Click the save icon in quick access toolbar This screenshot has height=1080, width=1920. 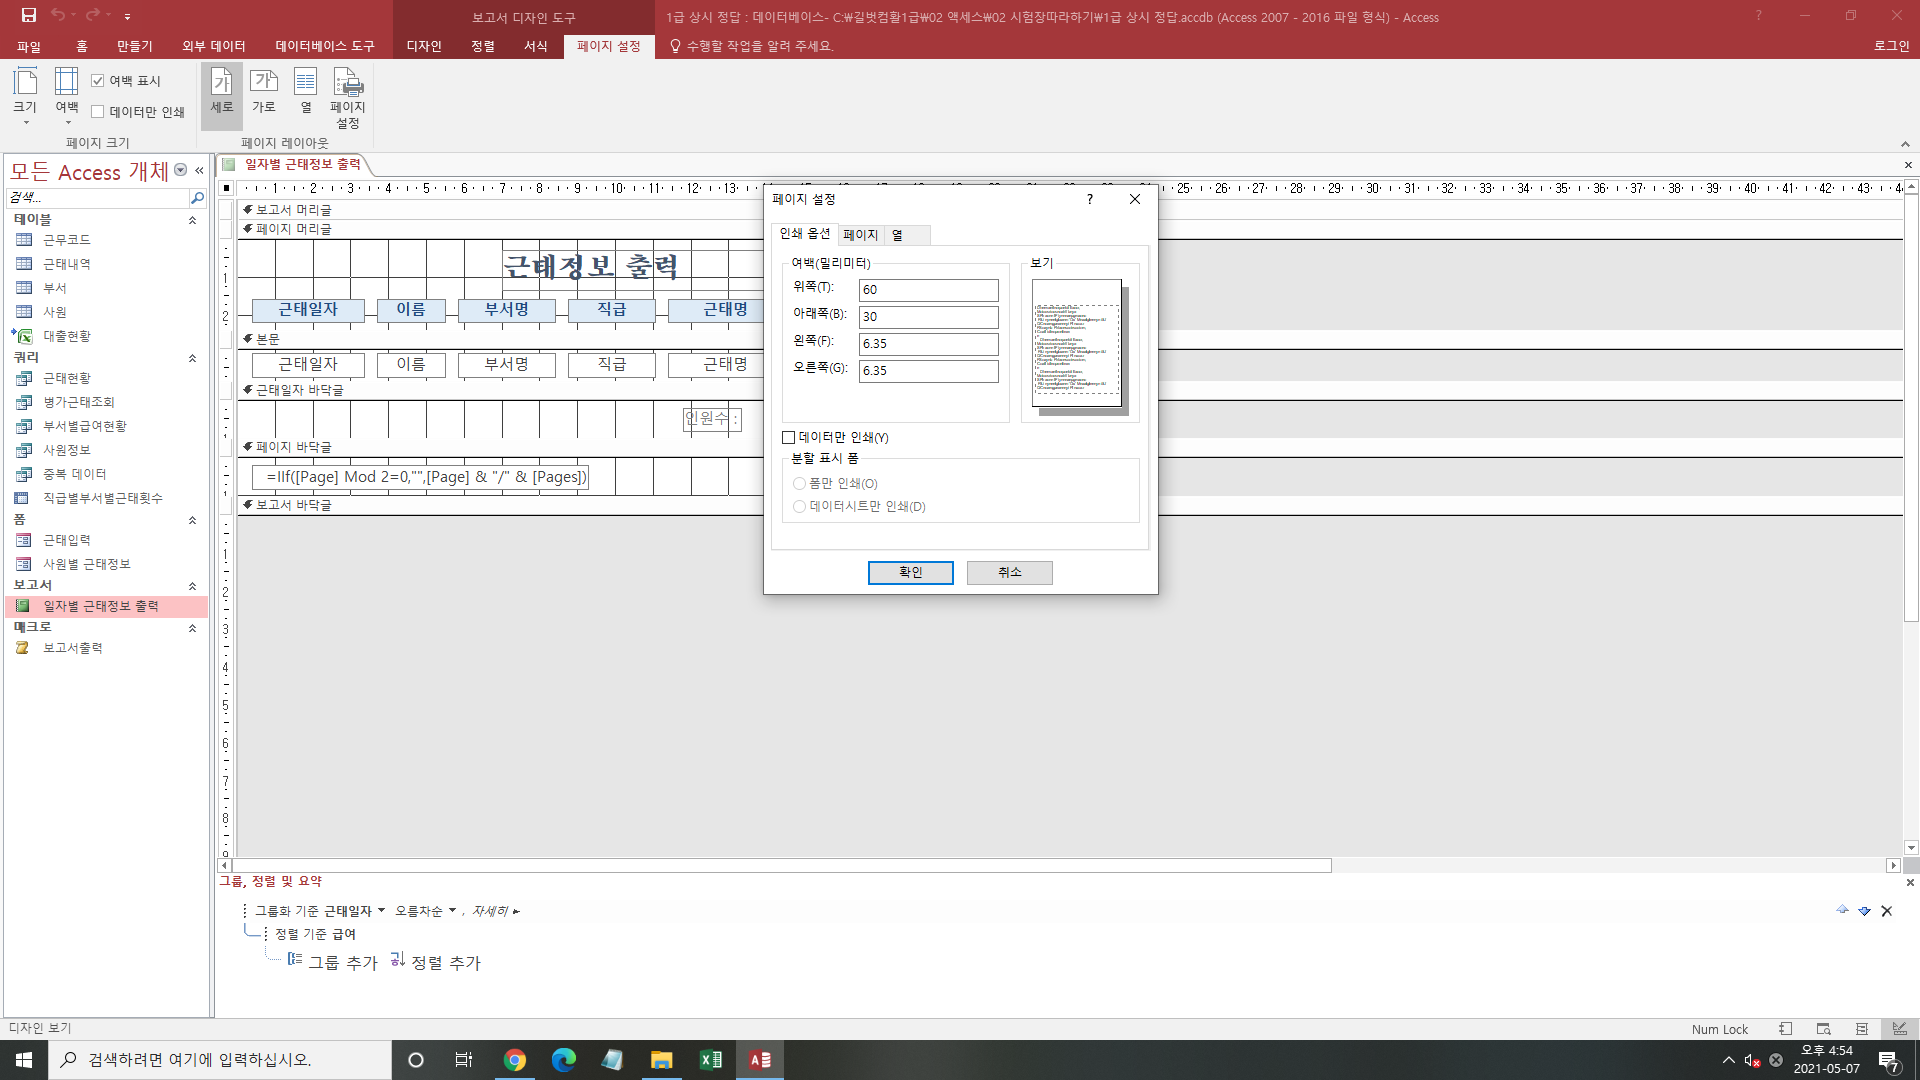tap(28, 15)
